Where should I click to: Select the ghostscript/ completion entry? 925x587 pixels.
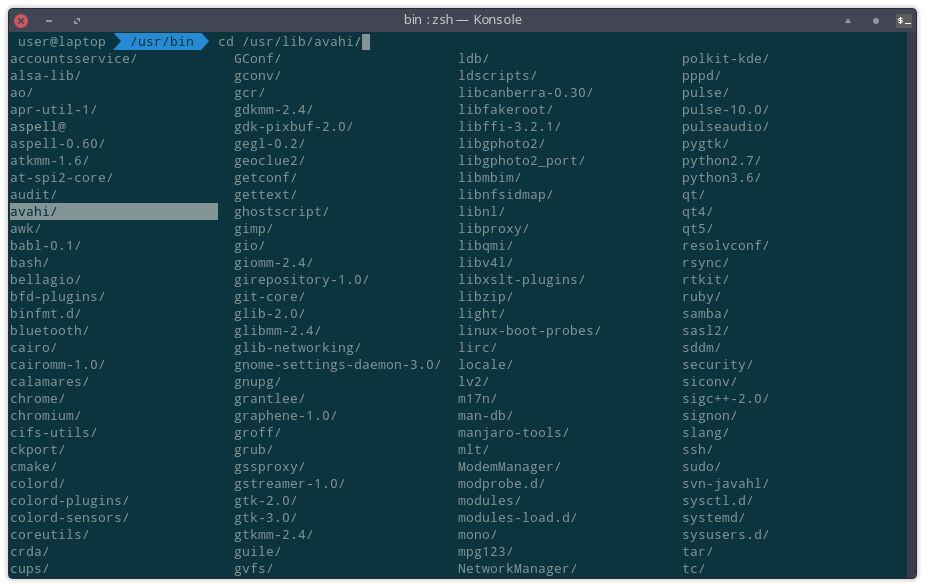[x=281, y=212]
